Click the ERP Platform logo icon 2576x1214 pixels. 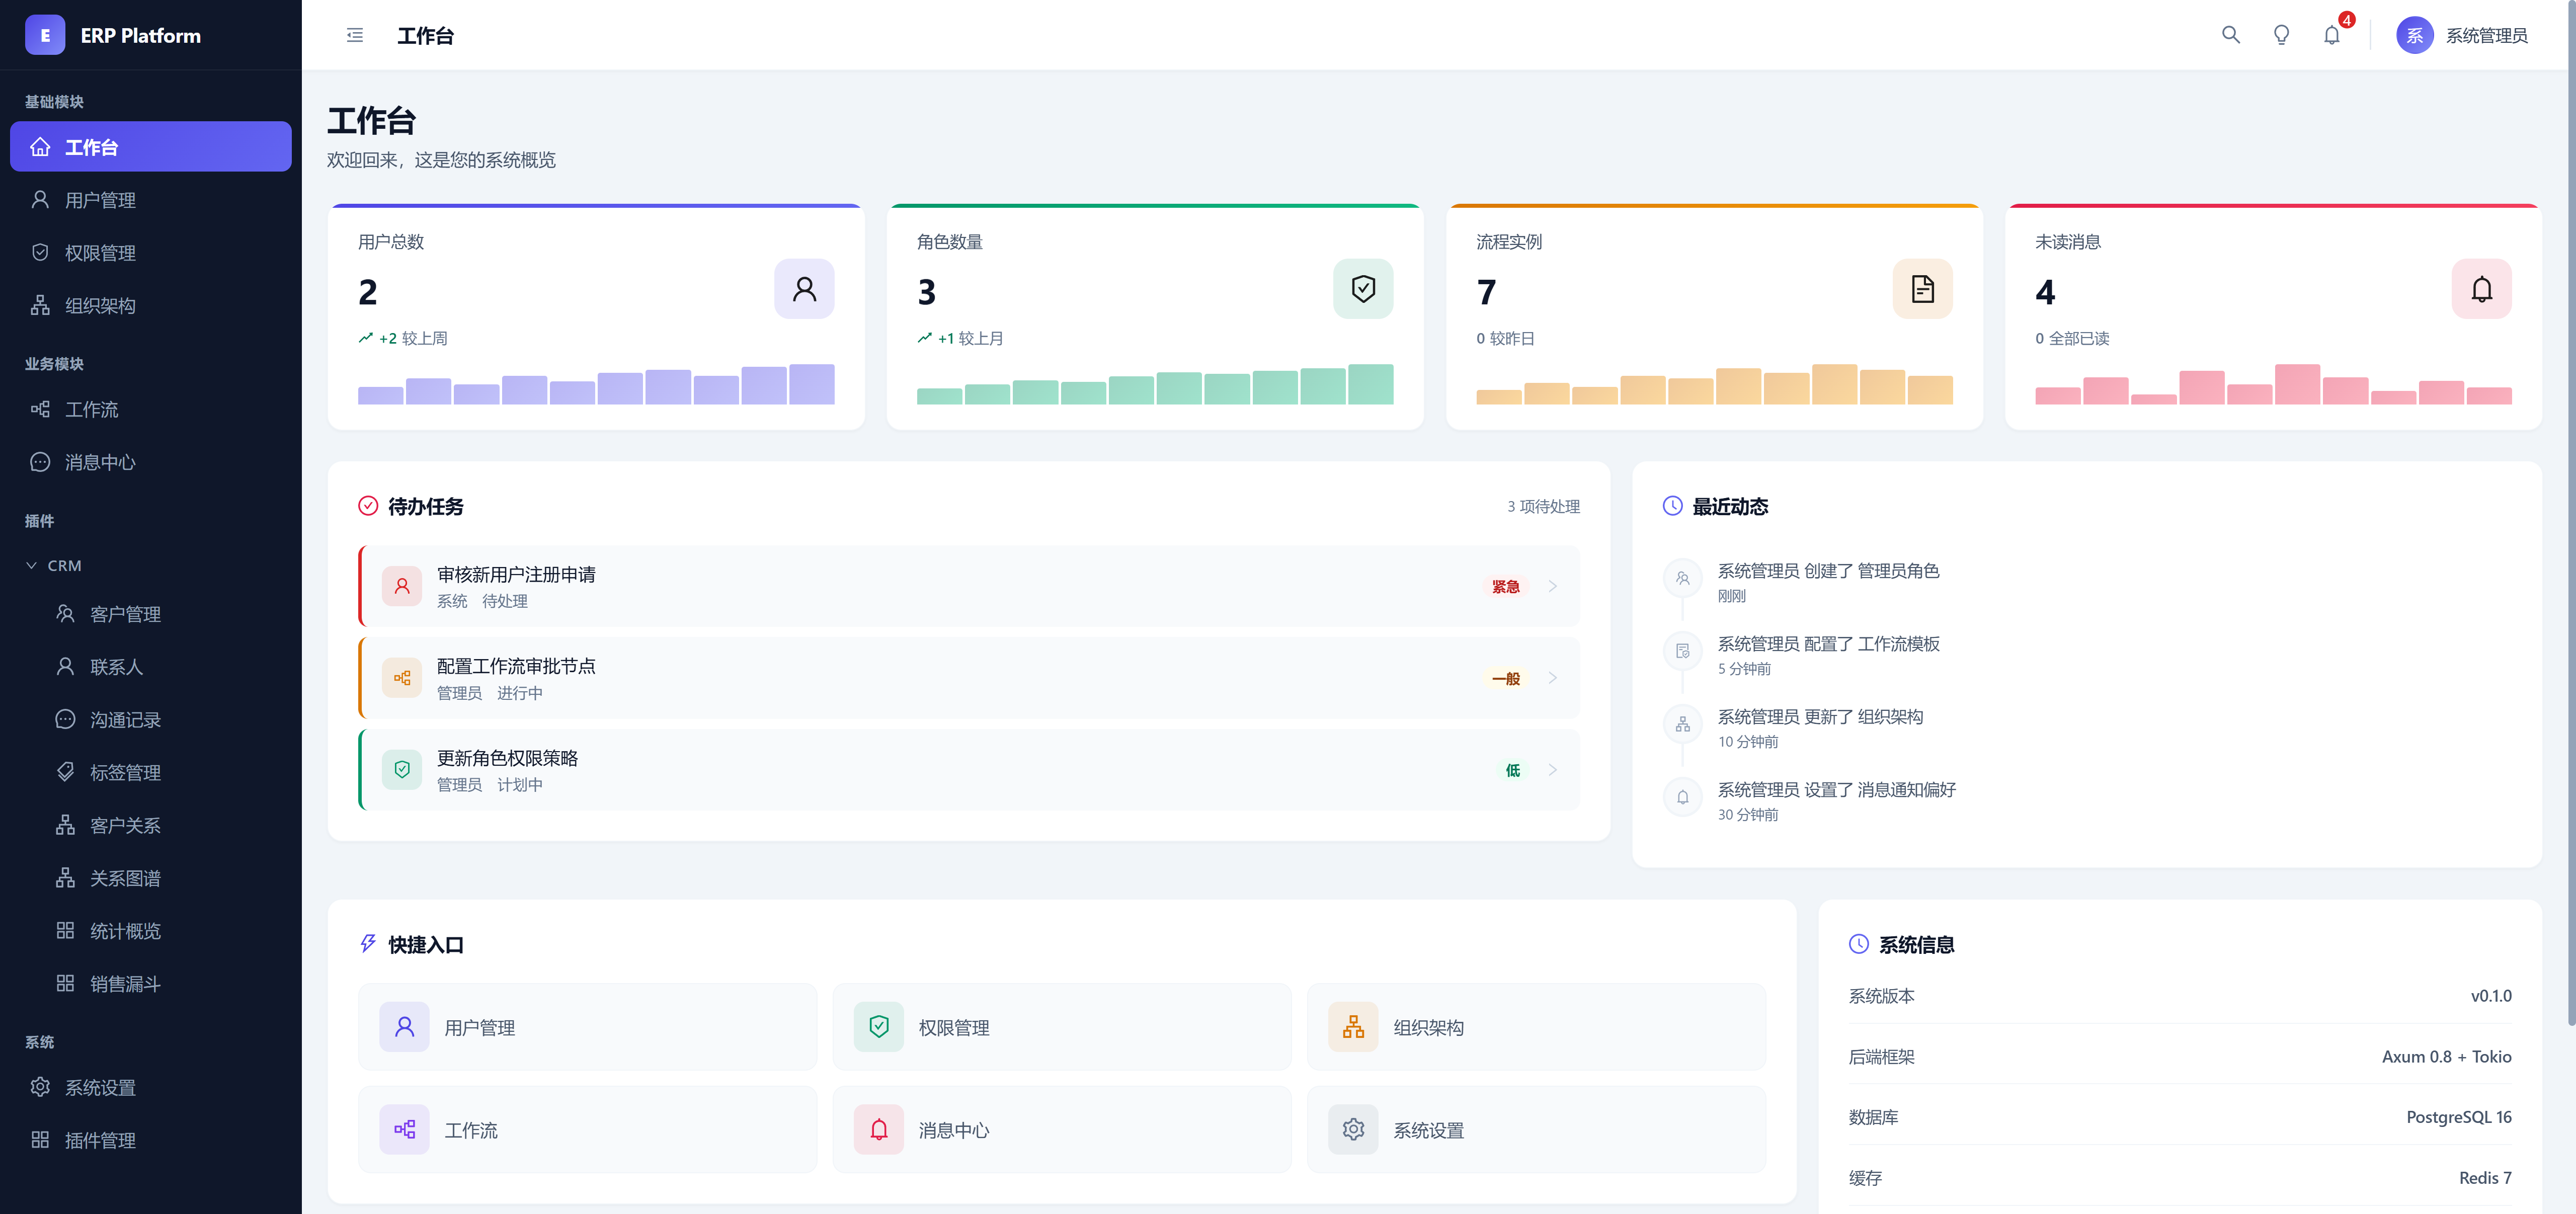(x=44, y=35)
